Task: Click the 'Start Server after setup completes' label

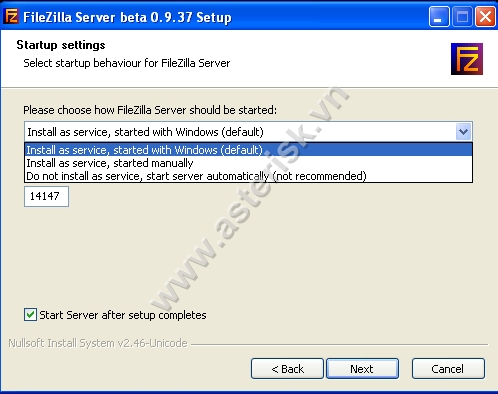Action: click(x=123, y=315)
